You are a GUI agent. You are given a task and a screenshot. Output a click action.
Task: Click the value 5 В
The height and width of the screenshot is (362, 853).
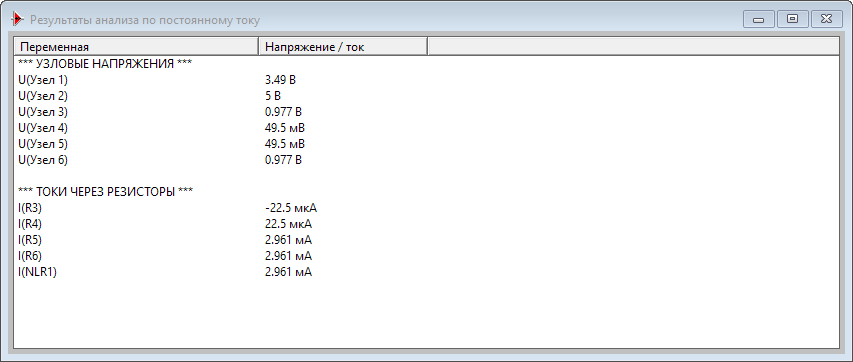[x=273, y=96]
